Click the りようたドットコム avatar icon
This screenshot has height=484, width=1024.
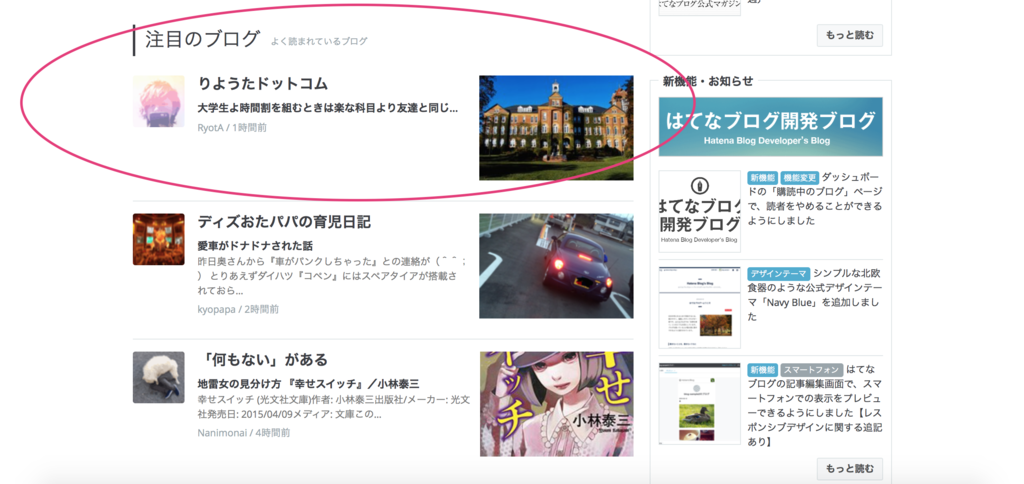coord(159,101)
